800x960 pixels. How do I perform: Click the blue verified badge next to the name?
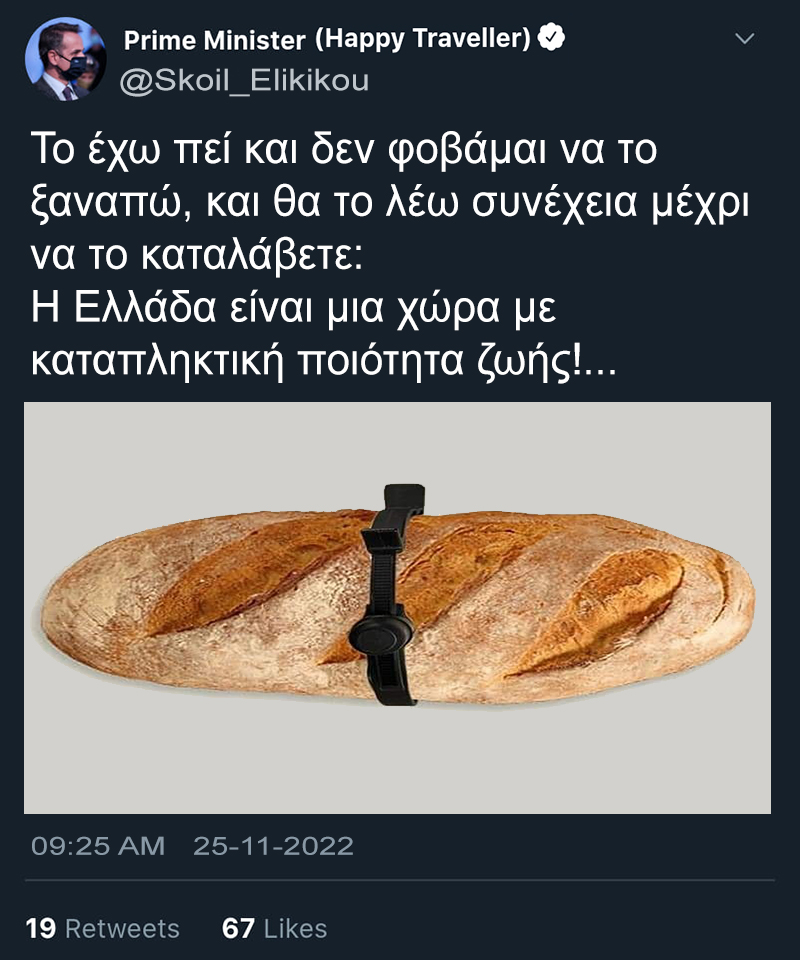pyautogui.click(x=551, y=38)
